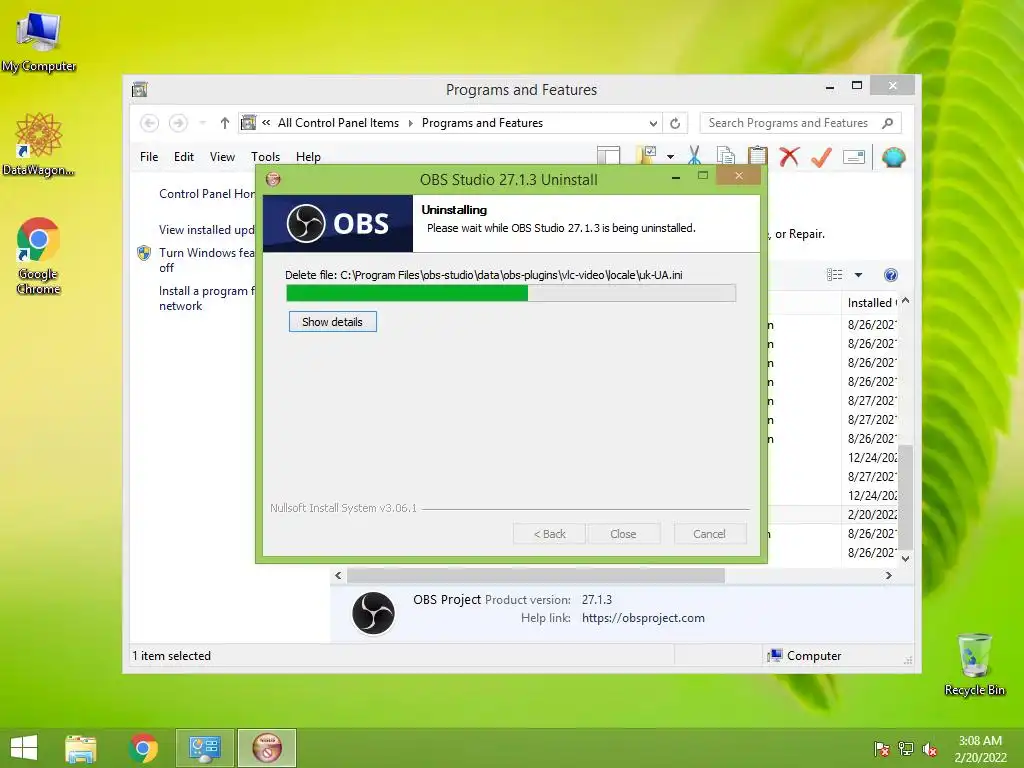This screenshot has width=1024, height=768.
Task: Click vertical scrollbar up arrow
Action: click(x=905, y=301)
